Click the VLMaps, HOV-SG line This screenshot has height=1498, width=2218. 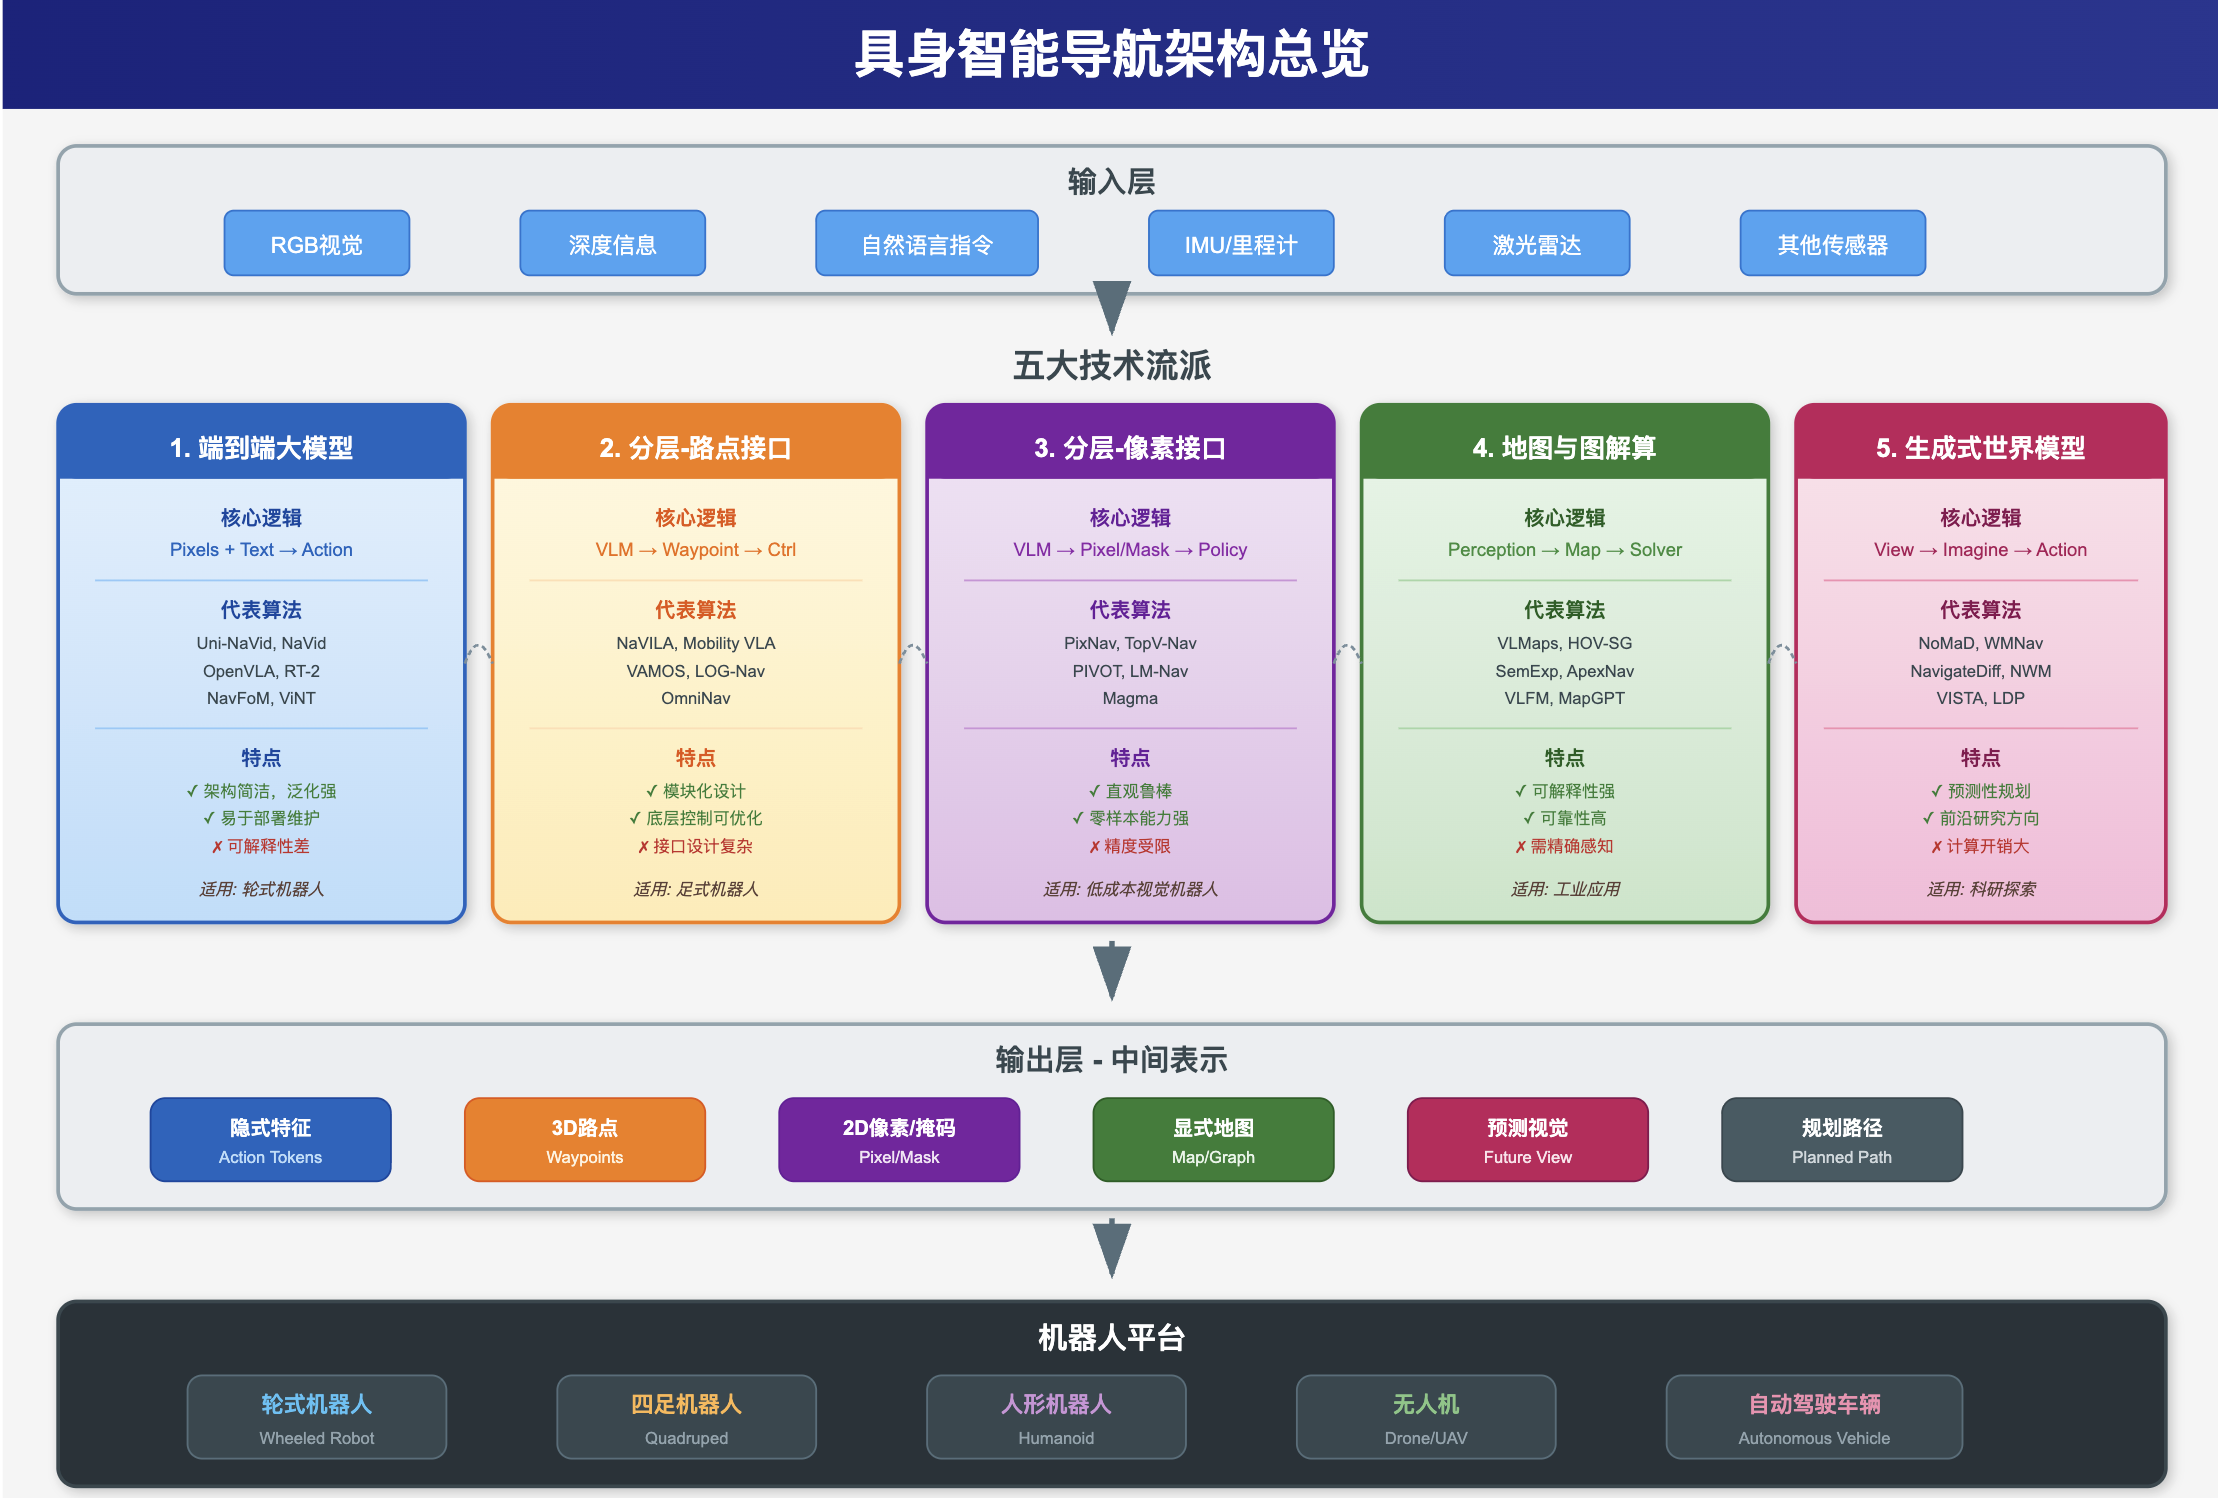click(1564, 643)
